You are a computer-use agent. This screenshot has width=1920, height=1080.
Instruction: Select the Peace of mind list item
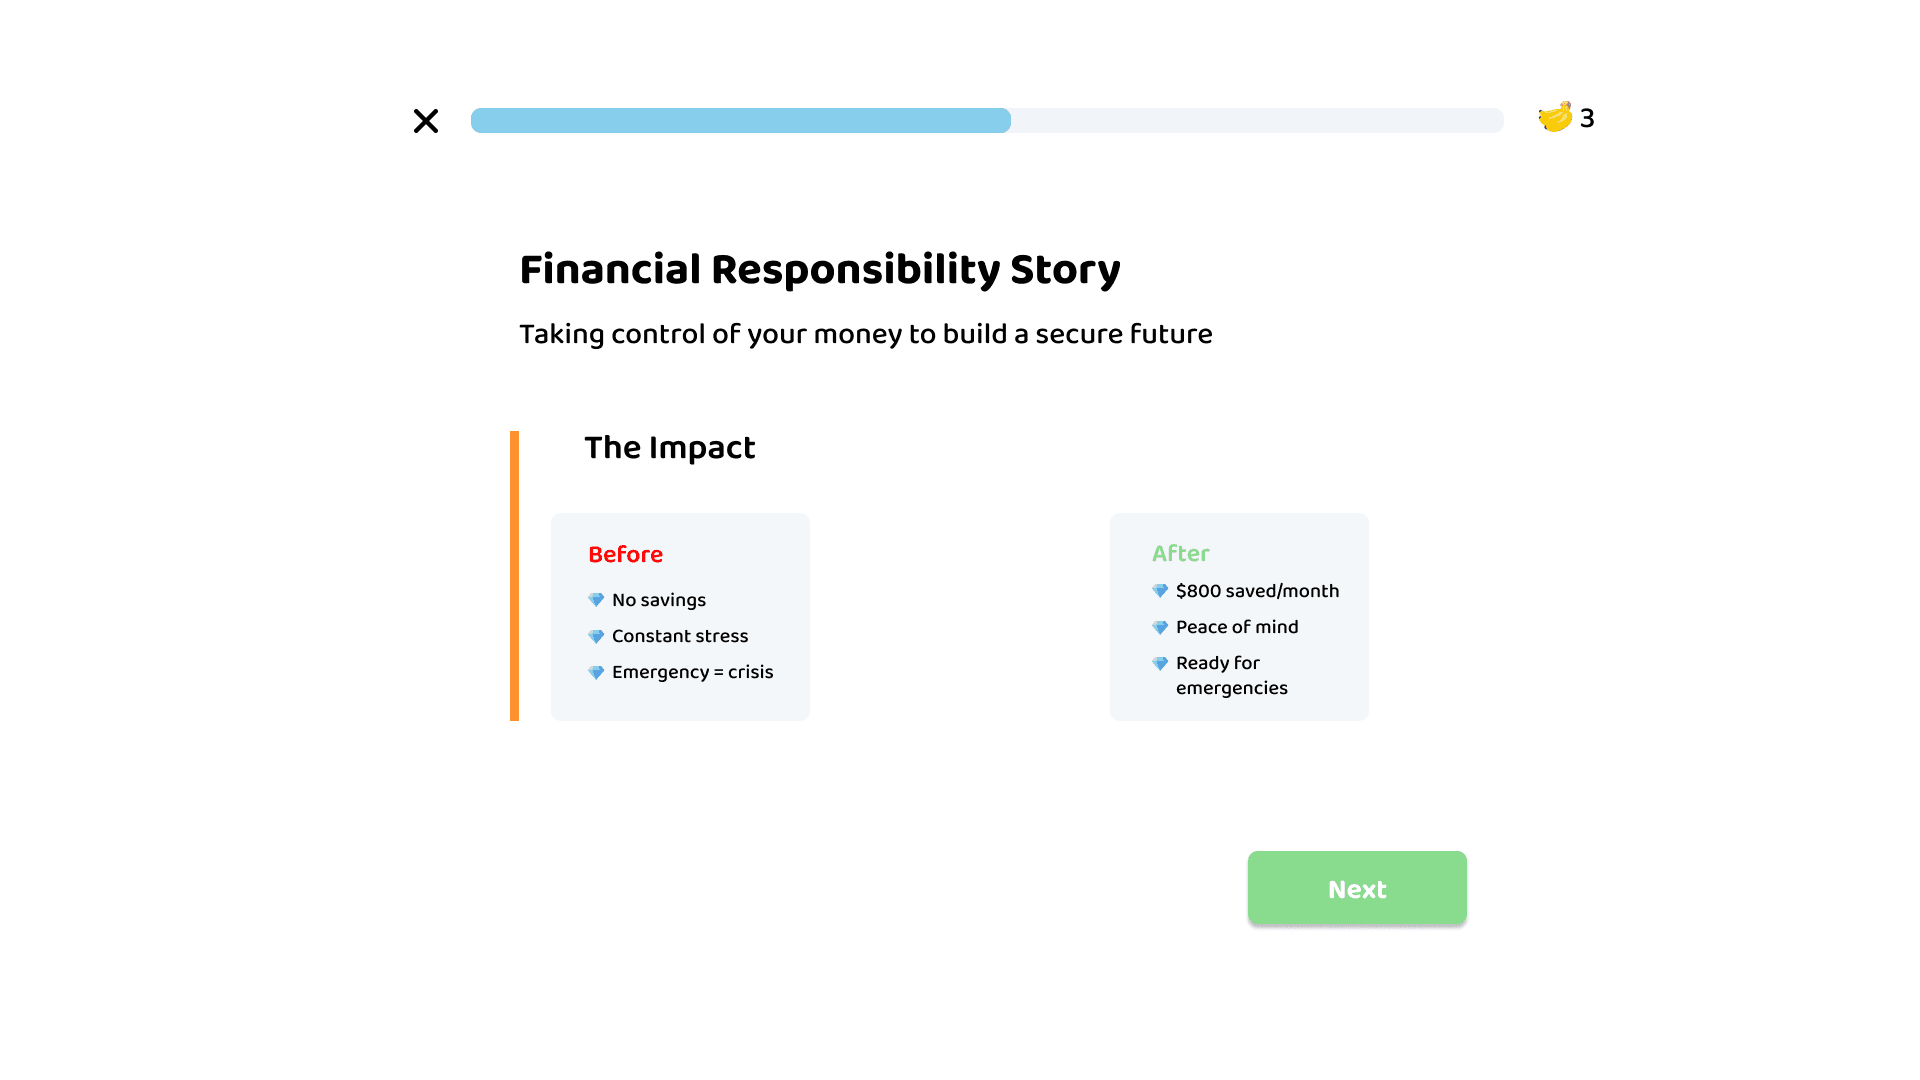click(1237, 626)
